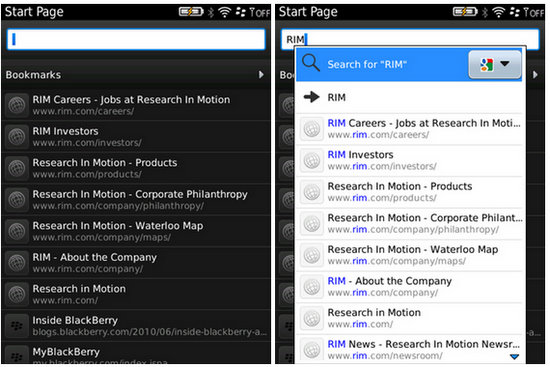
Task: Select Research In Motion - Products suggestion
Action: click(x=409, y=192)
